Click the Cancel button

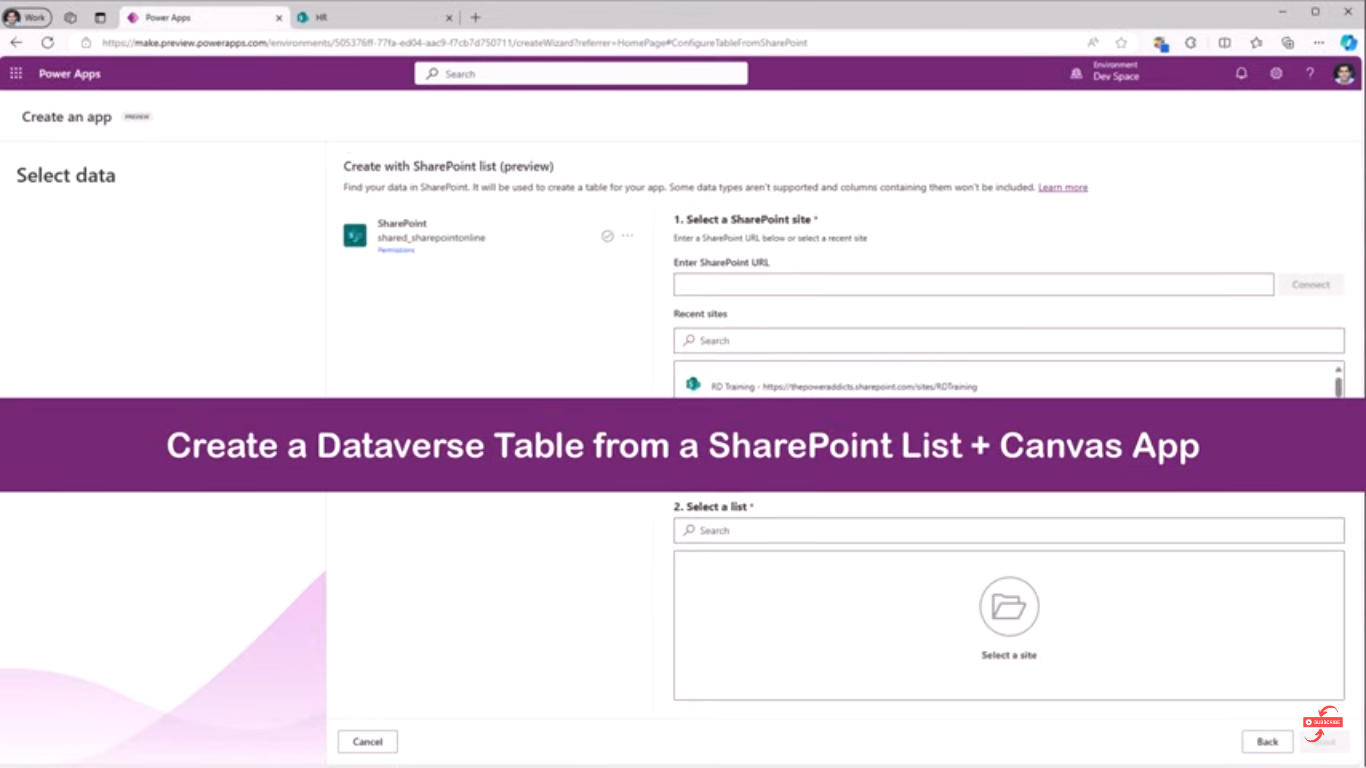pos(368,742)
